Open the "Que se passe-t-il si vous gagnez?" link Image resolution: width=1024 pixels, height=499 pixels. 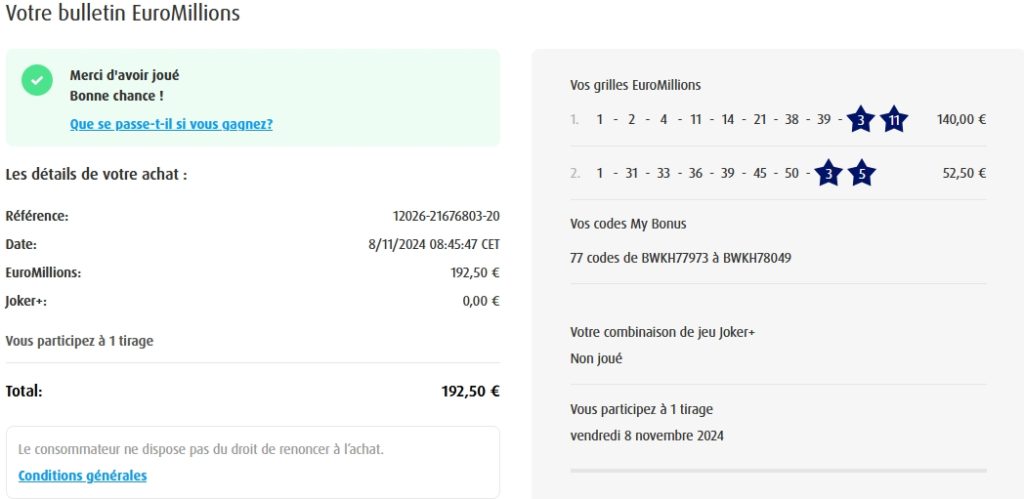pos(171,124)
